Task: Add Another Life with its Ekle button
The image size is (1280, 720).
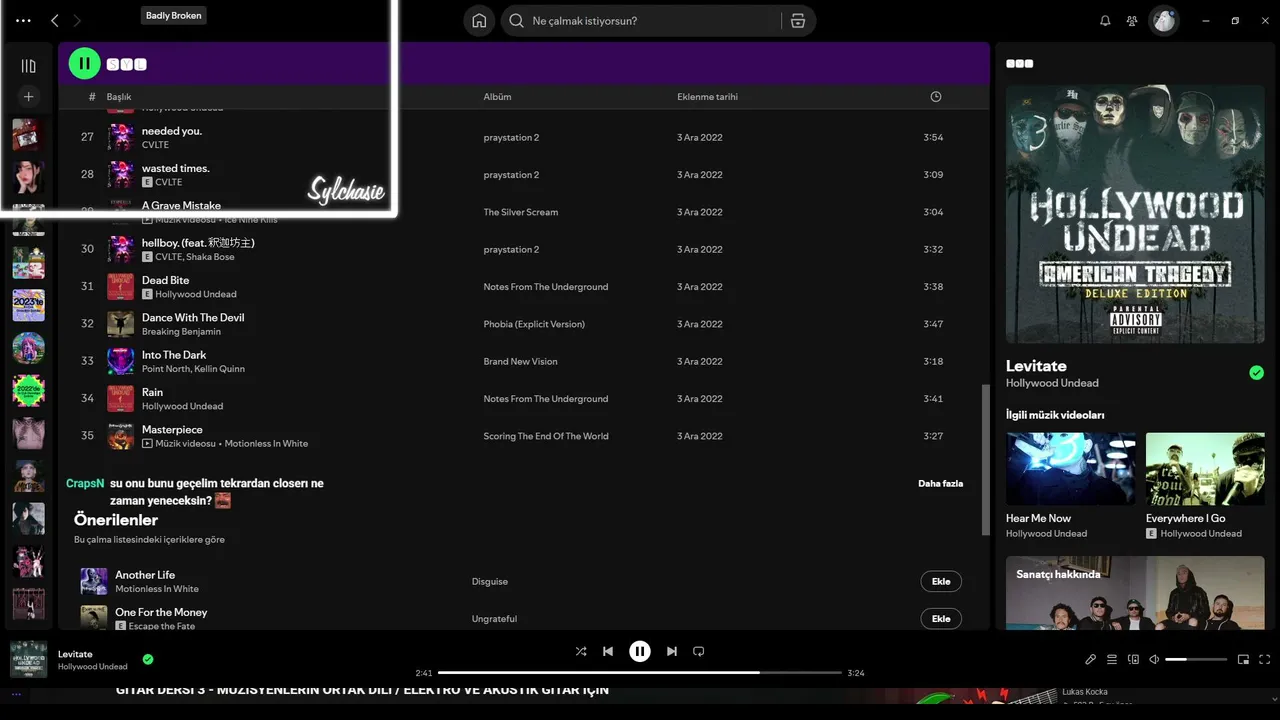Action: [x=941, y=581]
